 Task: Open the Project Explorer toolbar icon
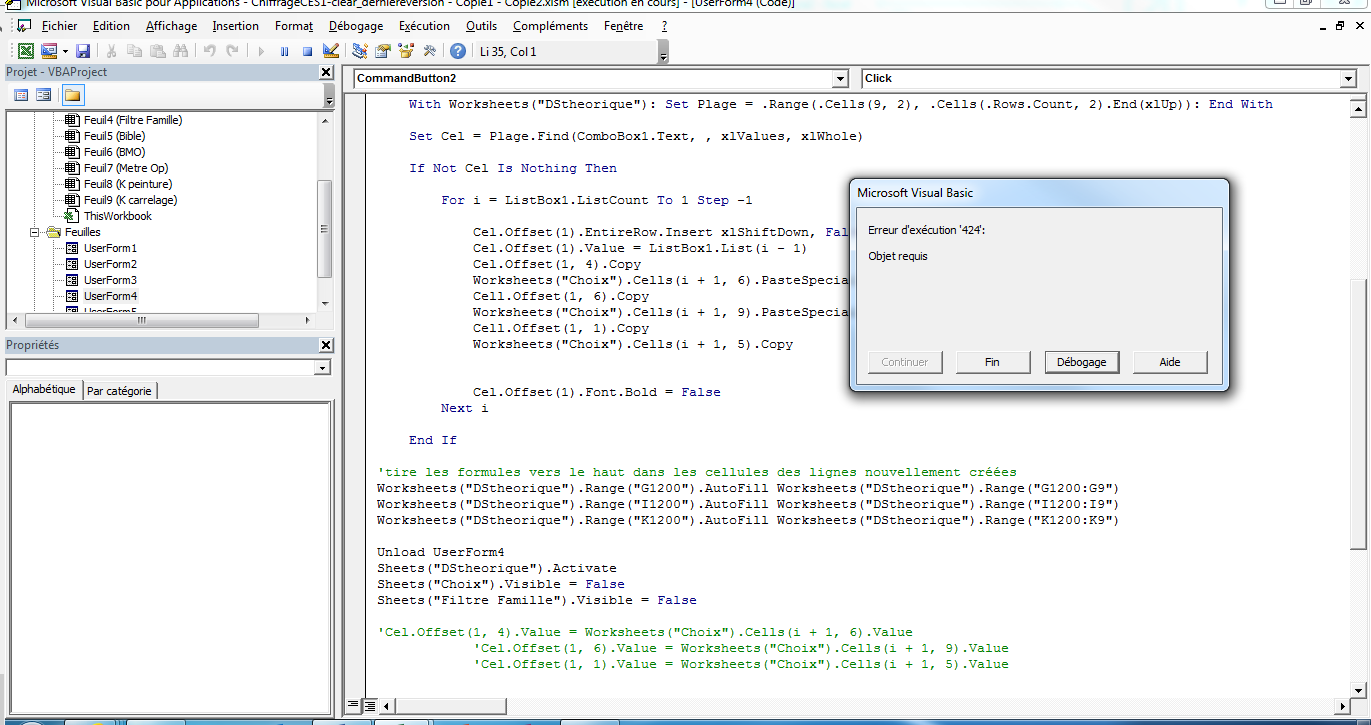click(360, 51)
